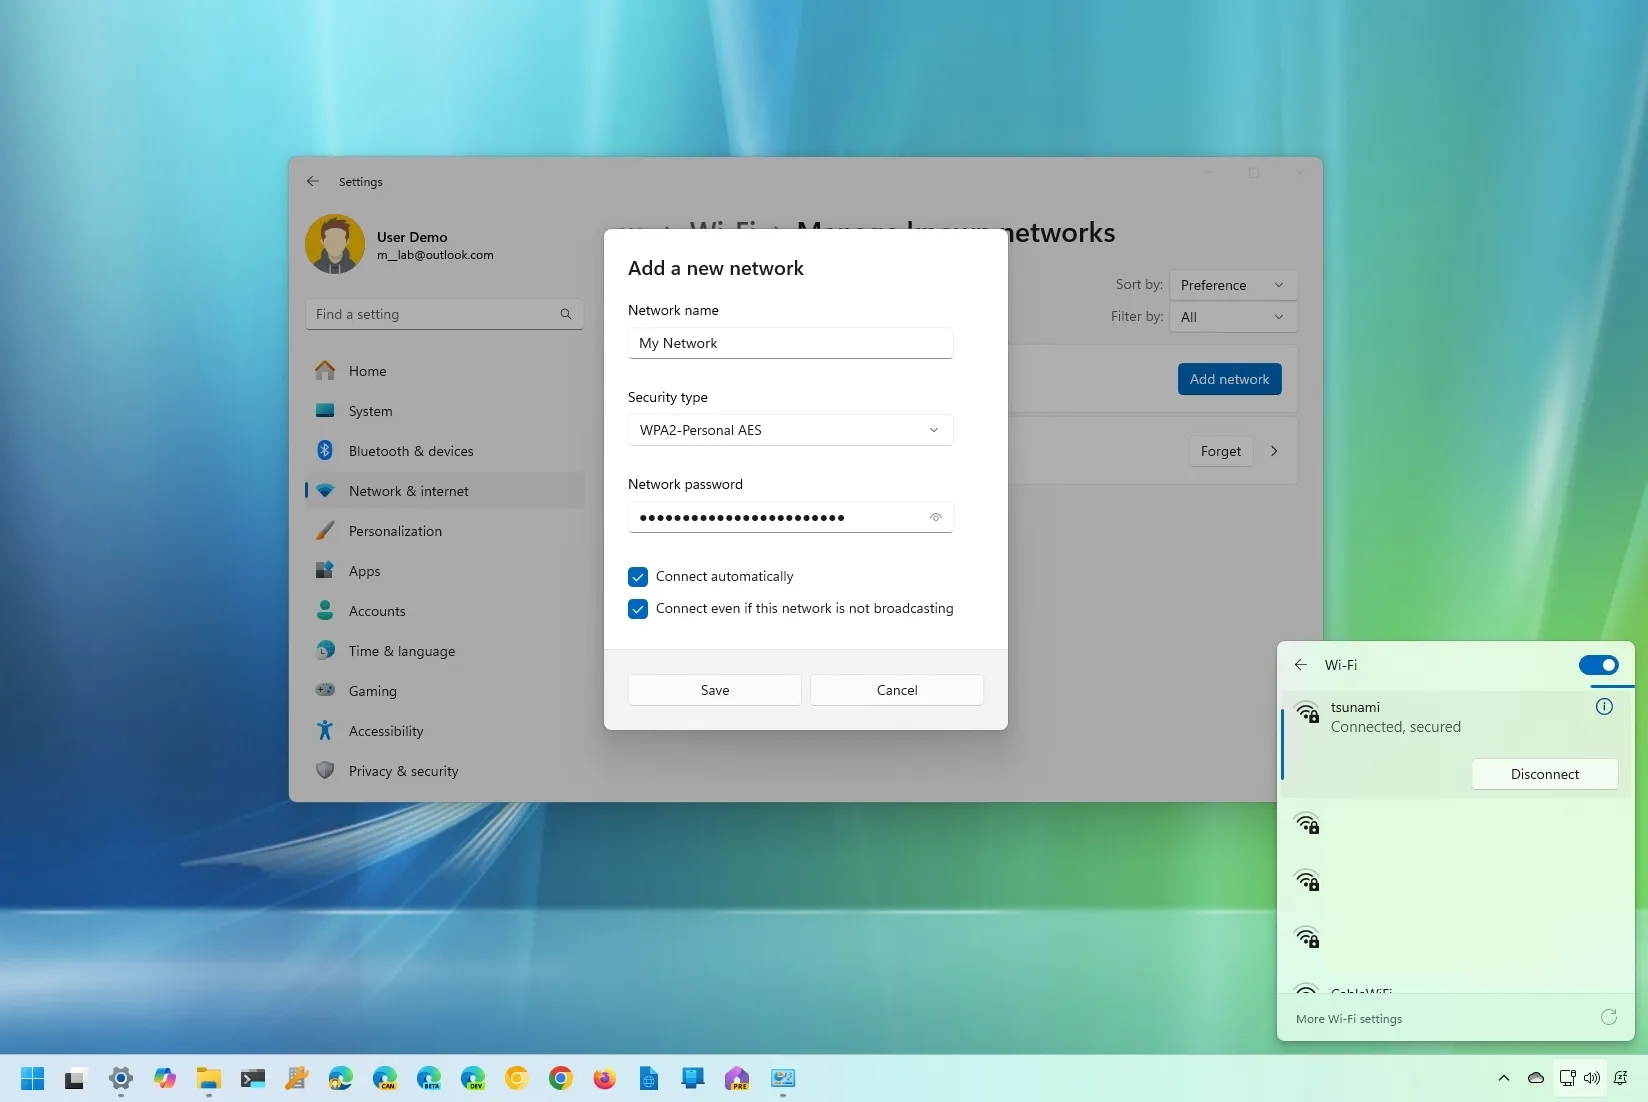Screen dimensions: 1648x1102
Task: Select Apps in the Settings sidebar
Action: [x=445, y=571]
